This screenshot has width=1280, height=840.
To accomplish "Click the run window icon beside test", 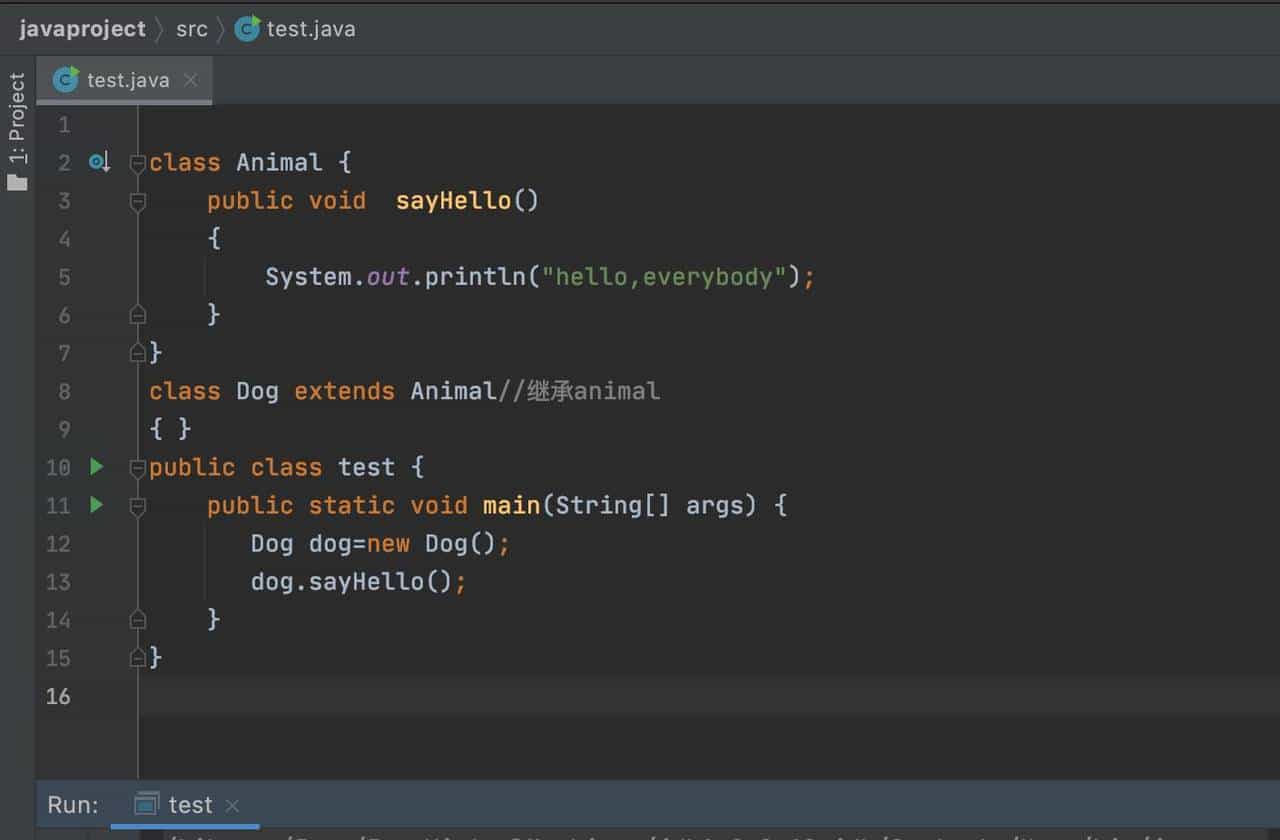I will (146, 805).
